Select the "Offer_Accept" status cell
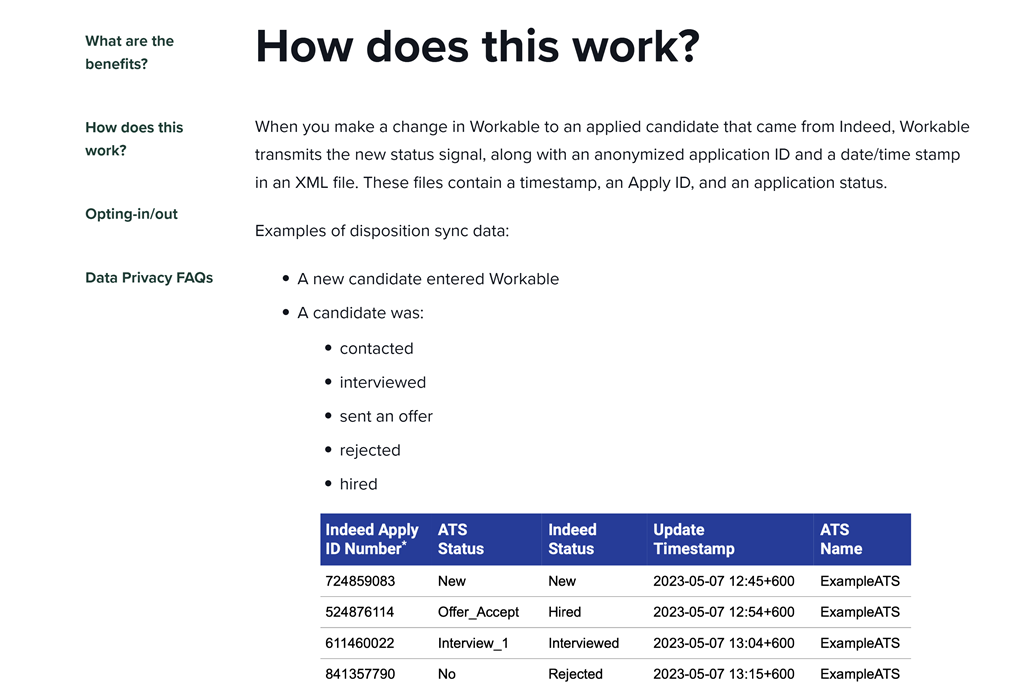1024x700 pixels. [x=478, y=612]
